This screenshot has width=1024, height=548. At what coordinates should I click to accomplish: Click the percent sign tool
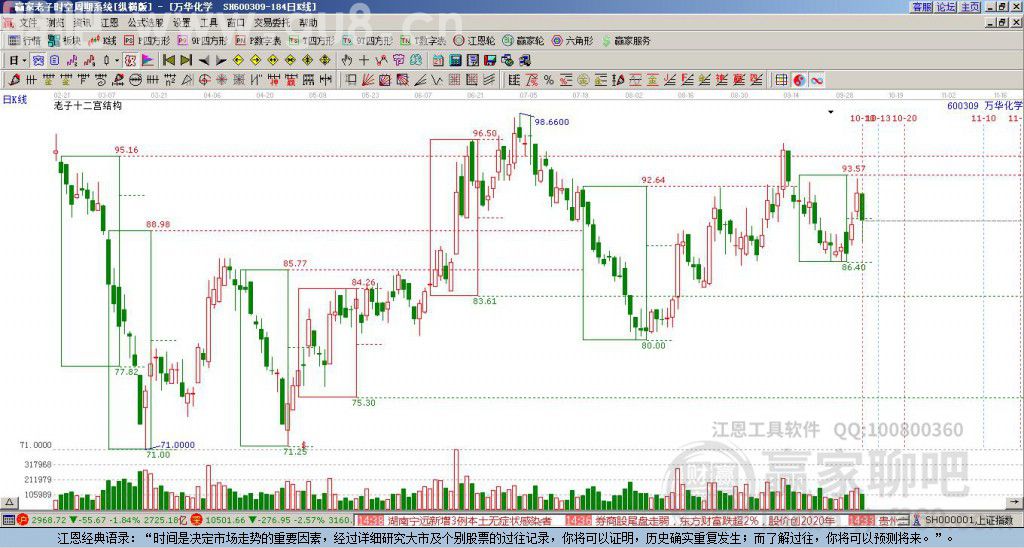pyautogui.click(x=549, y=80)
